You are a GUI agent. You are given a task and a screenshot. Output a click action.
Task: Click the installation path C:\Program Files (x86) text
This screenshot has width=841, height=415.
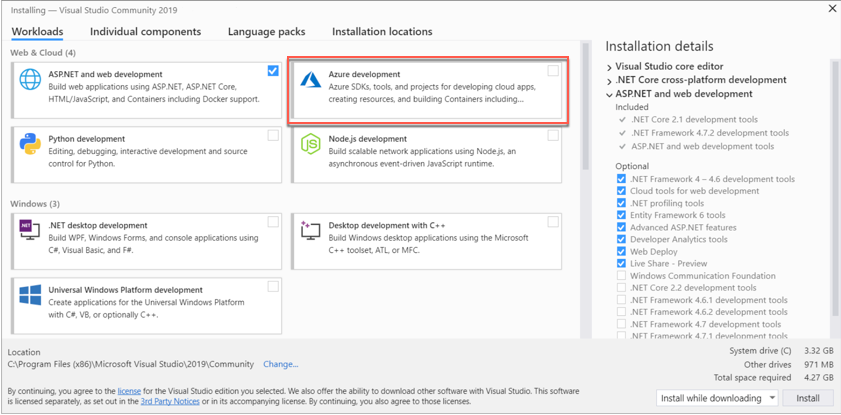(130, 364)
